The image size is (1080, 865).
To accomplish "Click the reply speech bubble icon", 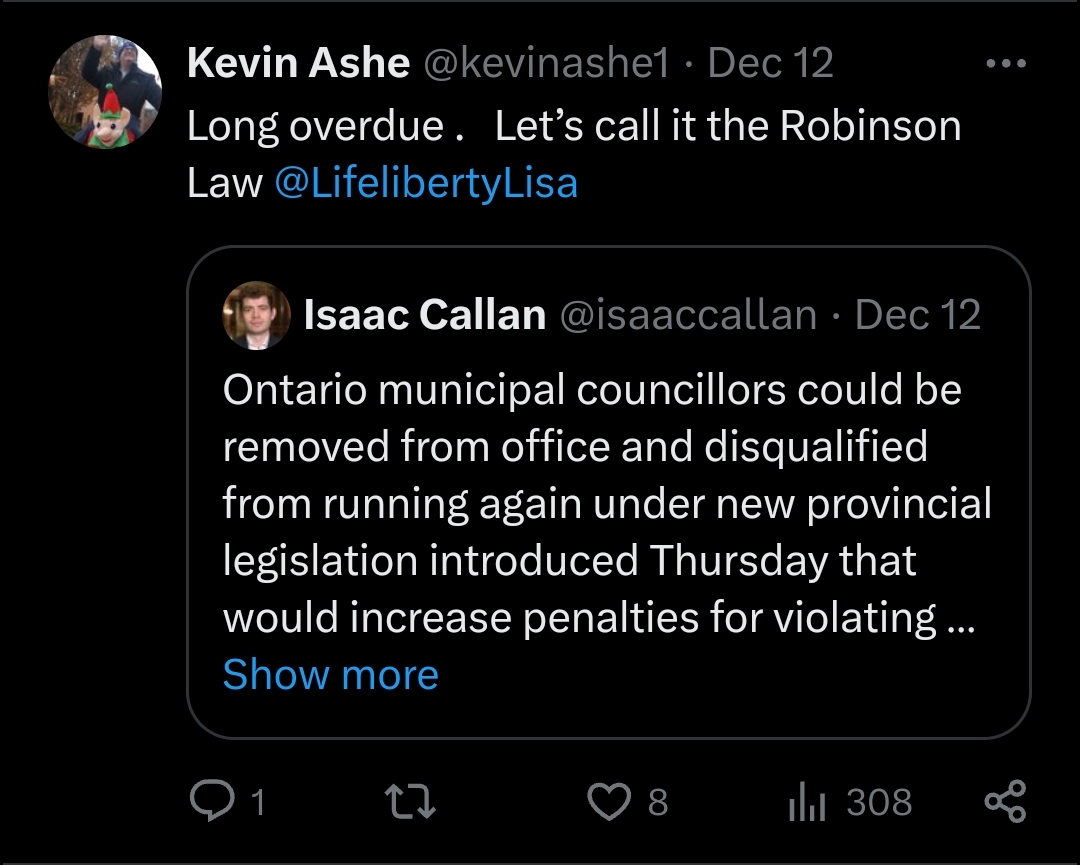I will pyautogui.click(x=211, y=802).
